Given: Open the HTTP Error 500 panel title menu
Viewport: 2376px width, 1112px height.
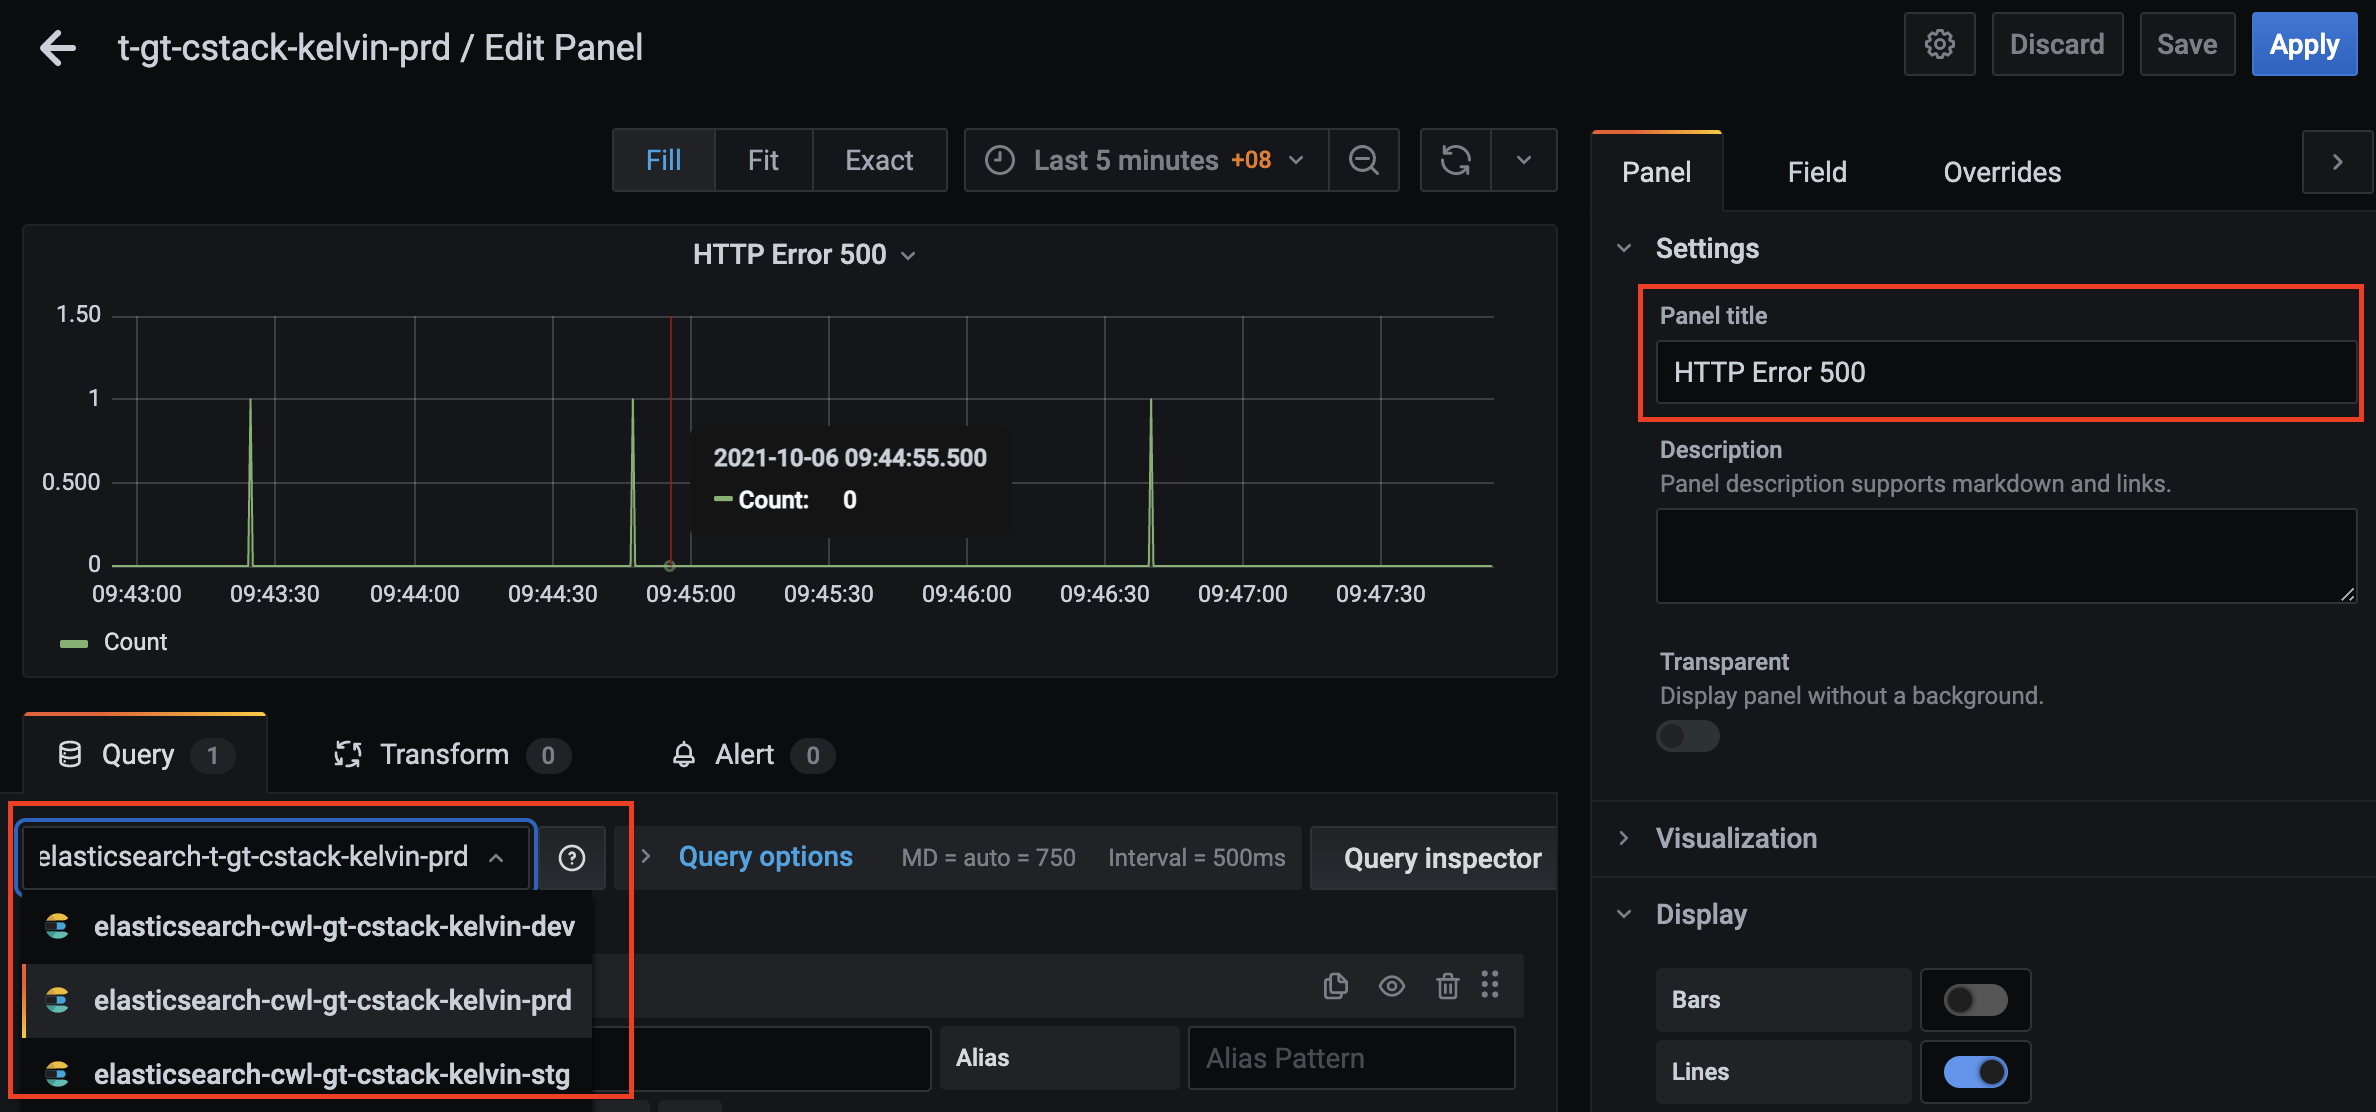Looking at the screenshot, I should [x=803, y=255].
